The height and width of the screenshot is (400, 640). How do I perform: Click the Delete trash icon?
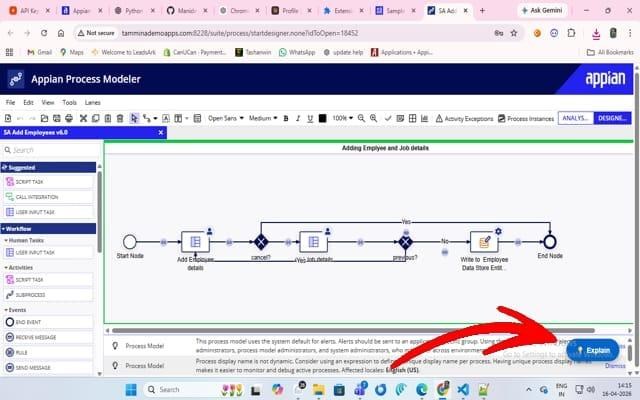coord(120,118)
